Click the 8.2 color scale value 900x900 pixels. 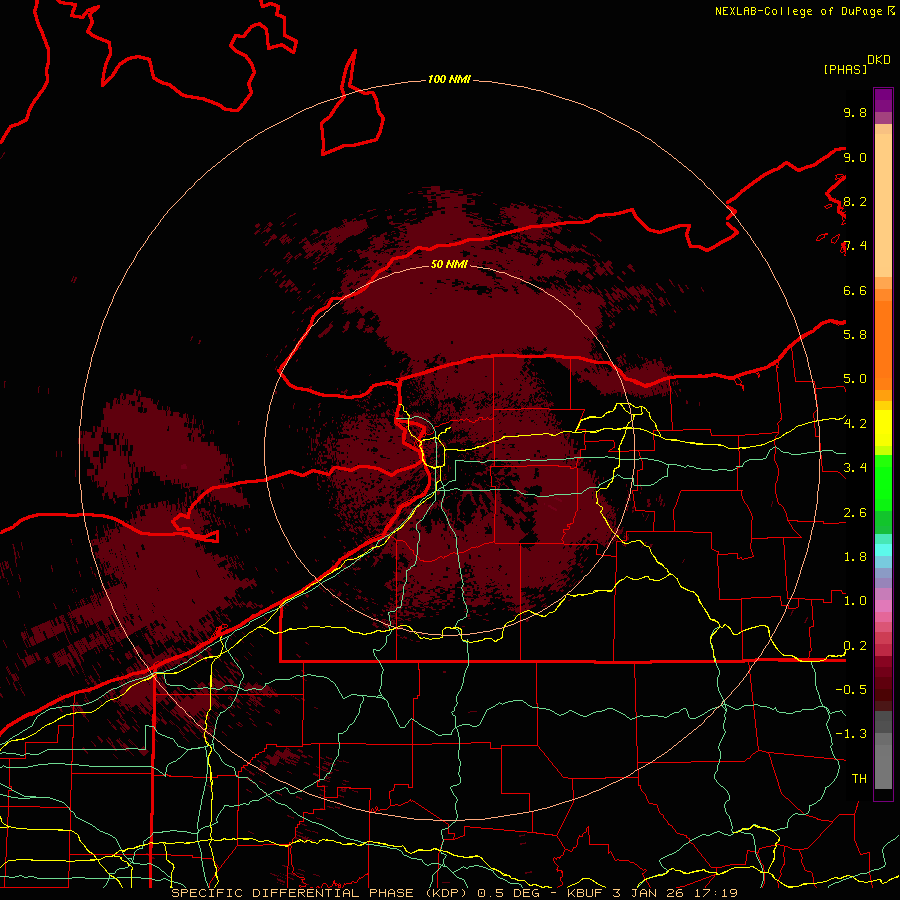pos(855,201)
